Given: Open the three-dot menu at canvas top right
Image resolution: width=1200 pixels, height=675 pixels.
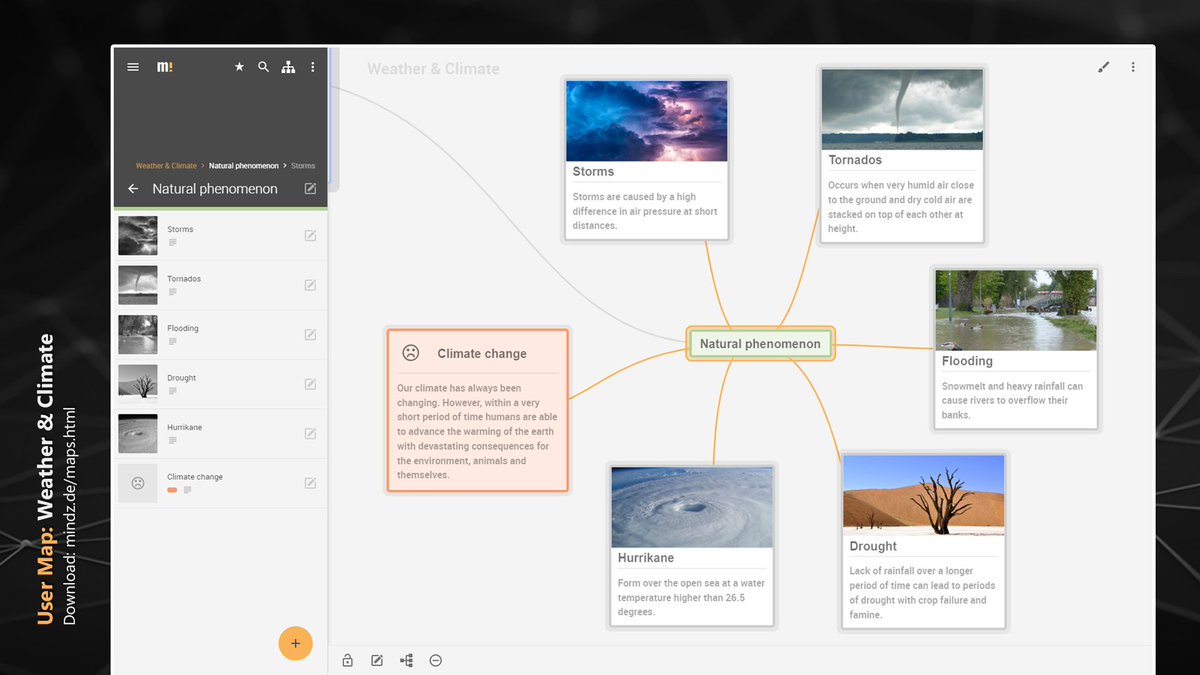Looking at the screenshot, I should click(x=1133, y=66).
